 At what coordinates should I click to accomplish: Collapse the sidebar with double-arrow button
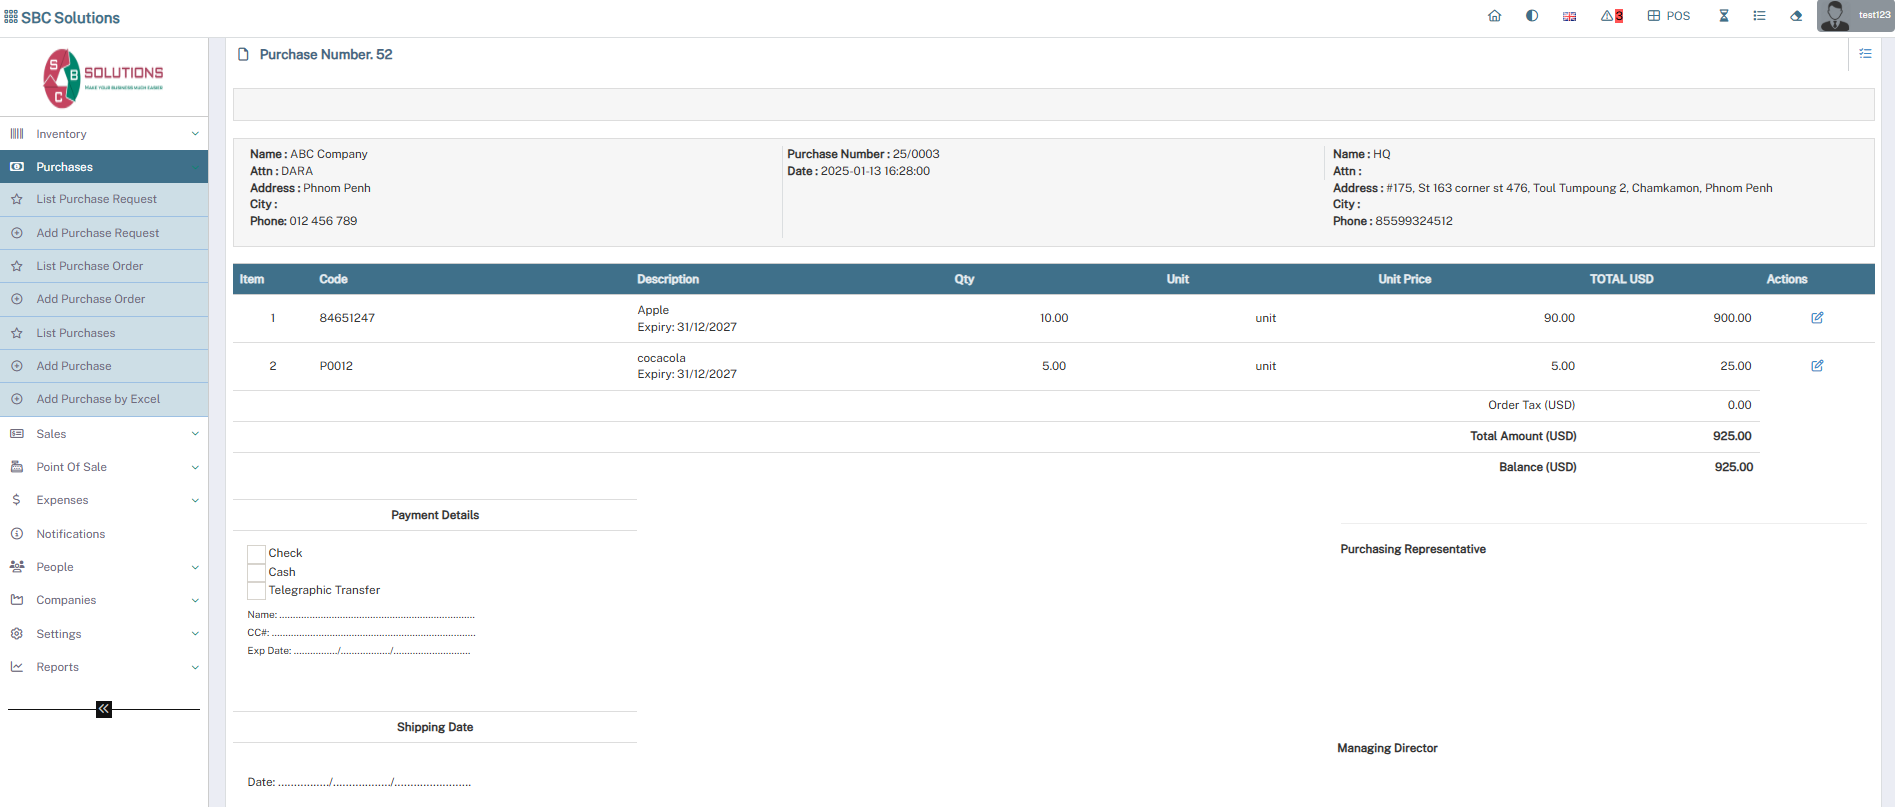pyautogui.click(x=104, y=709)
